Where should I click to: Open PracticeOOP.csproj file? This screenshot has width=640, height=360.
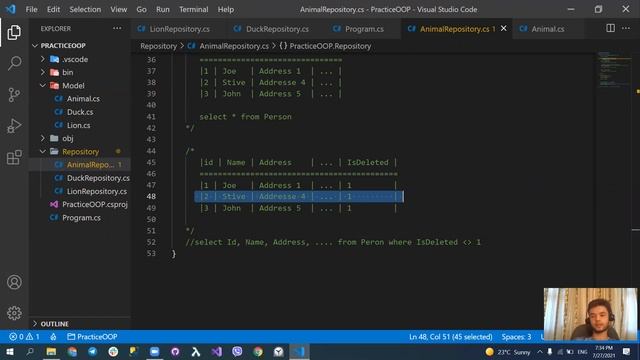pyautogui.click(x=95, y=204)
